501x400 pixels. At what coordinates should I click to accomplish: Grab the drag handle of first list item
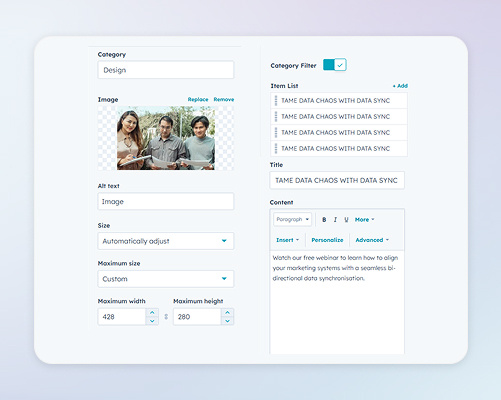[276, 101]
